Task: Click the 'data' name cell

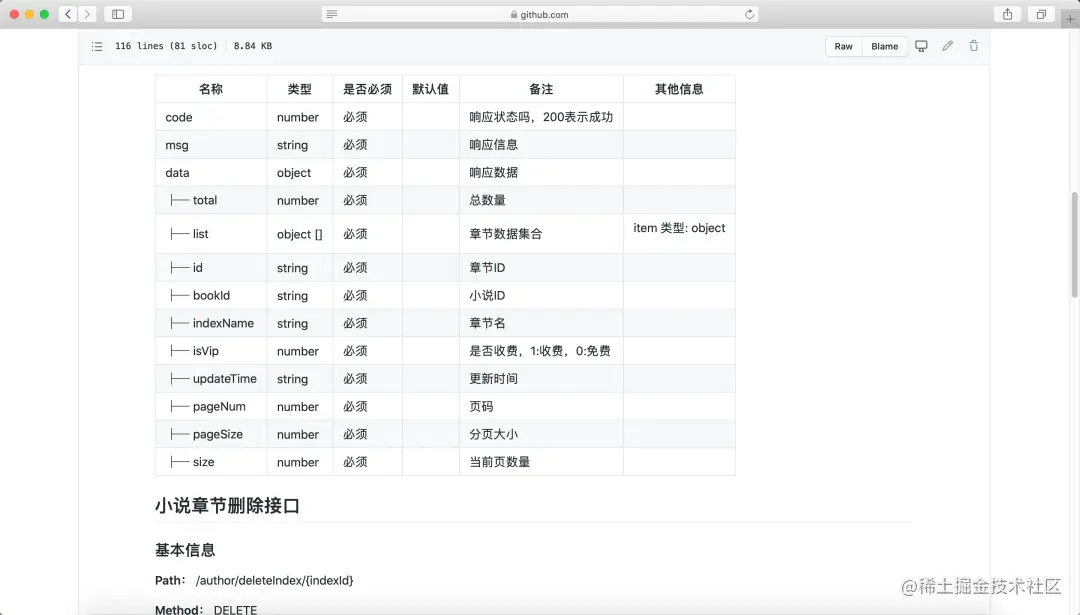Action: 211,172
